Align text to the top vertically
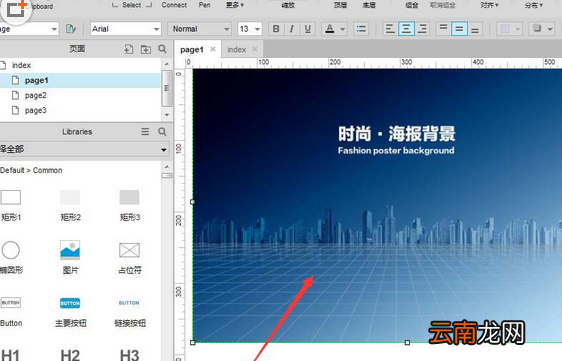The width and height of the screenshot is (562, 361). click(x=443, y=29)
